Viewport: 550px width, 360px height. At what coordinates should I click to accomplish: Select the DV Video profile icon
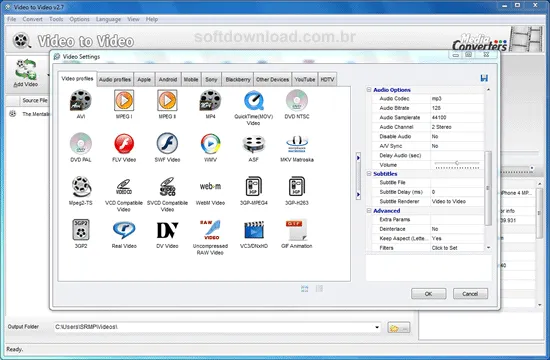[167, 230]
